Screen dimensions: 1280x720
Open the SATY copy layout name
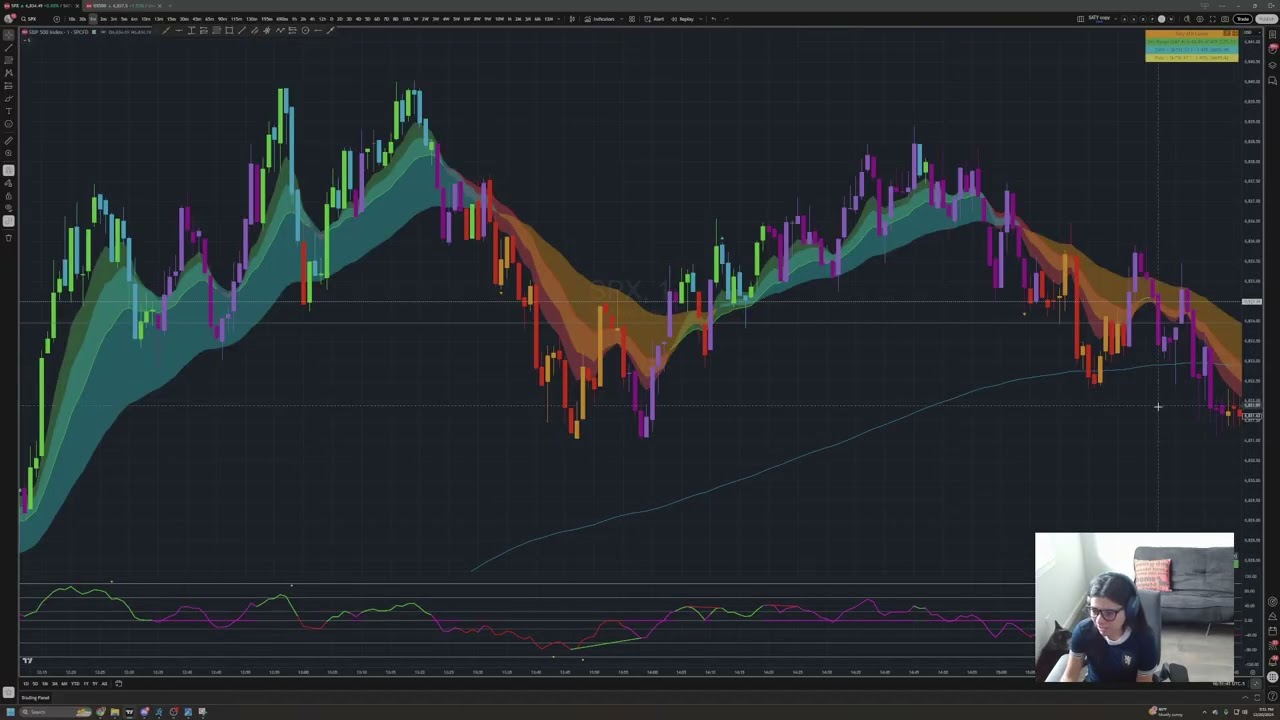[x=1099, y=18]
